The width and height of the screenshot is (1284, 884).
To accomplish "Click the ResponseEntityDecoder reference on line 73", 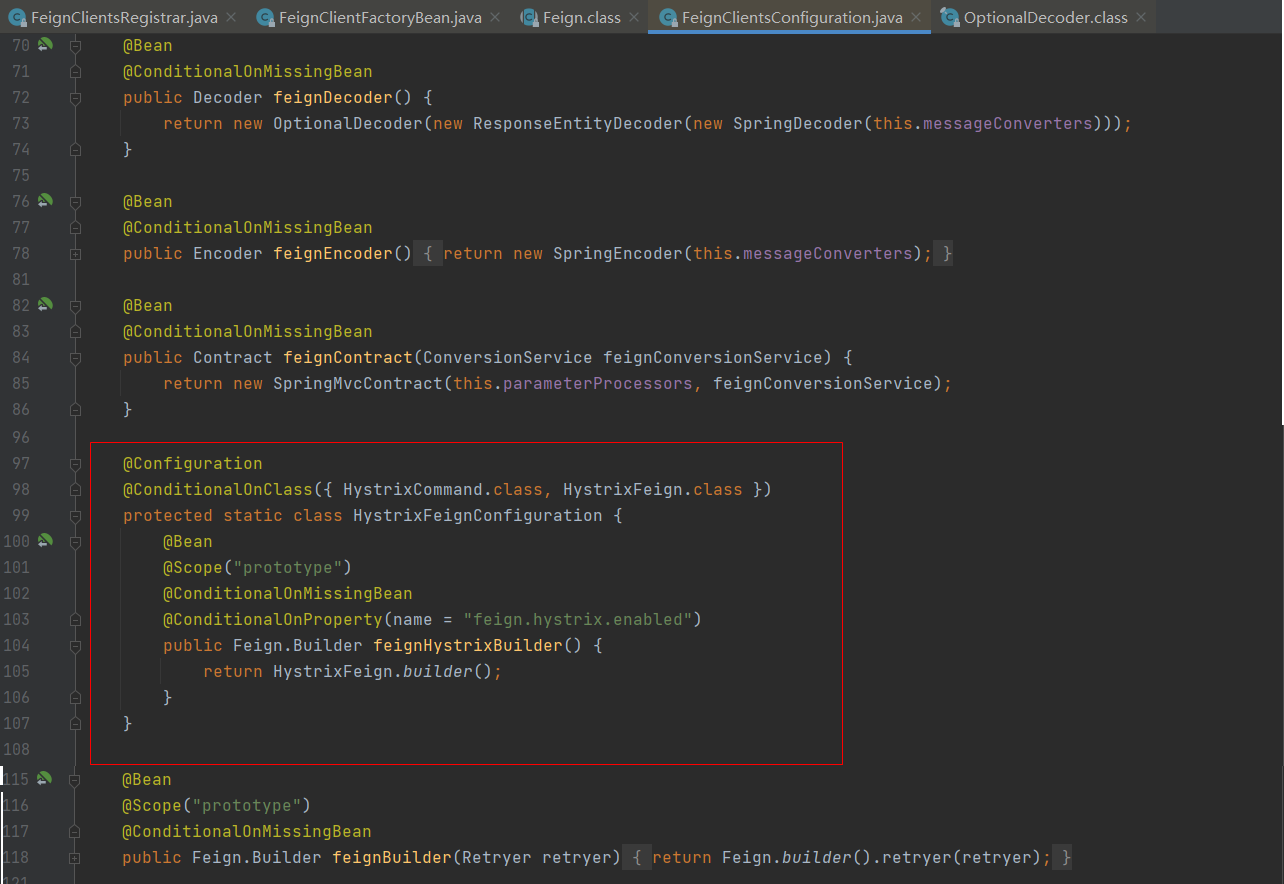I will point(578,124).
